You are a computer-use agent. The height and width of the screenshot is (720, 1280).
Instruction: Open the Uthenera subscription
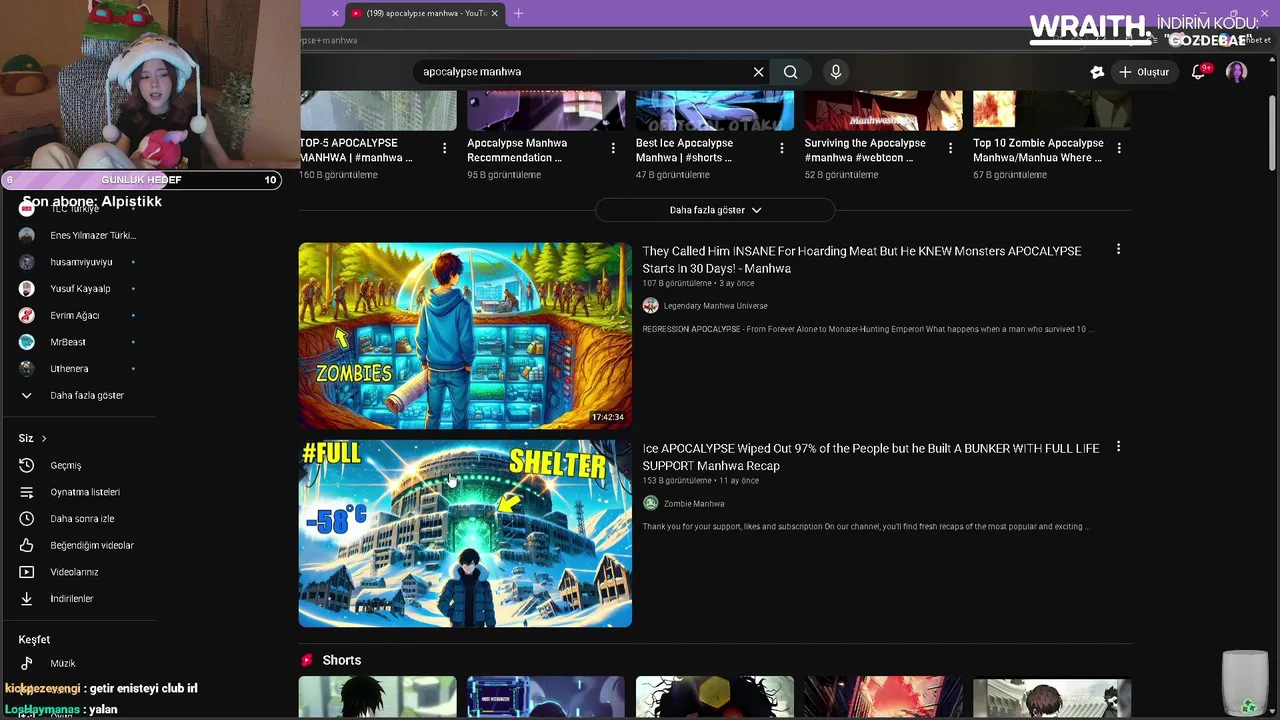click(x=79, y=369)
